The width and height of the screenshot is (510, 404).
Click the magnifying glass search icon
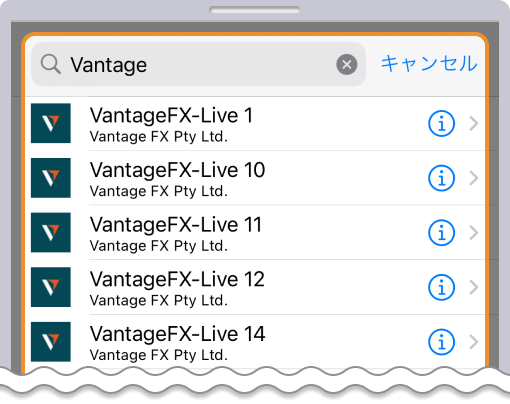(51, 64)
